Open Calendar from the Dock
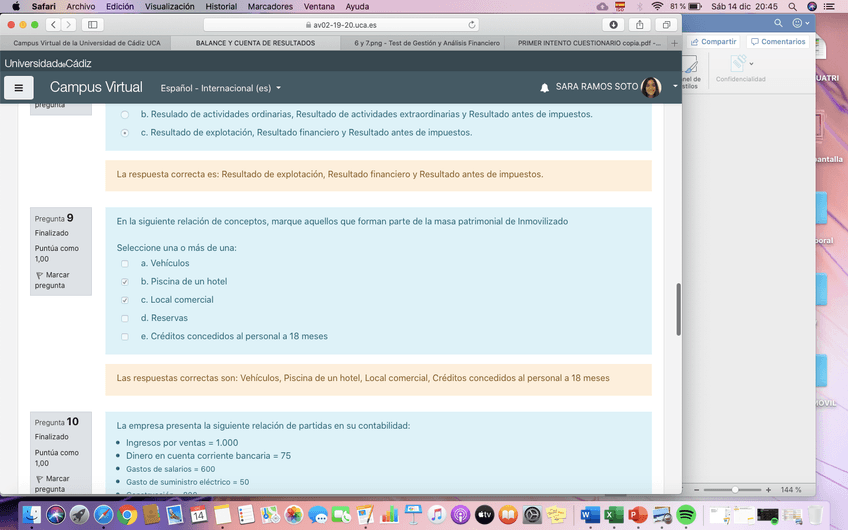Viewport: 848px width, 530px height. pyautogui.click(x=198, y=514)
